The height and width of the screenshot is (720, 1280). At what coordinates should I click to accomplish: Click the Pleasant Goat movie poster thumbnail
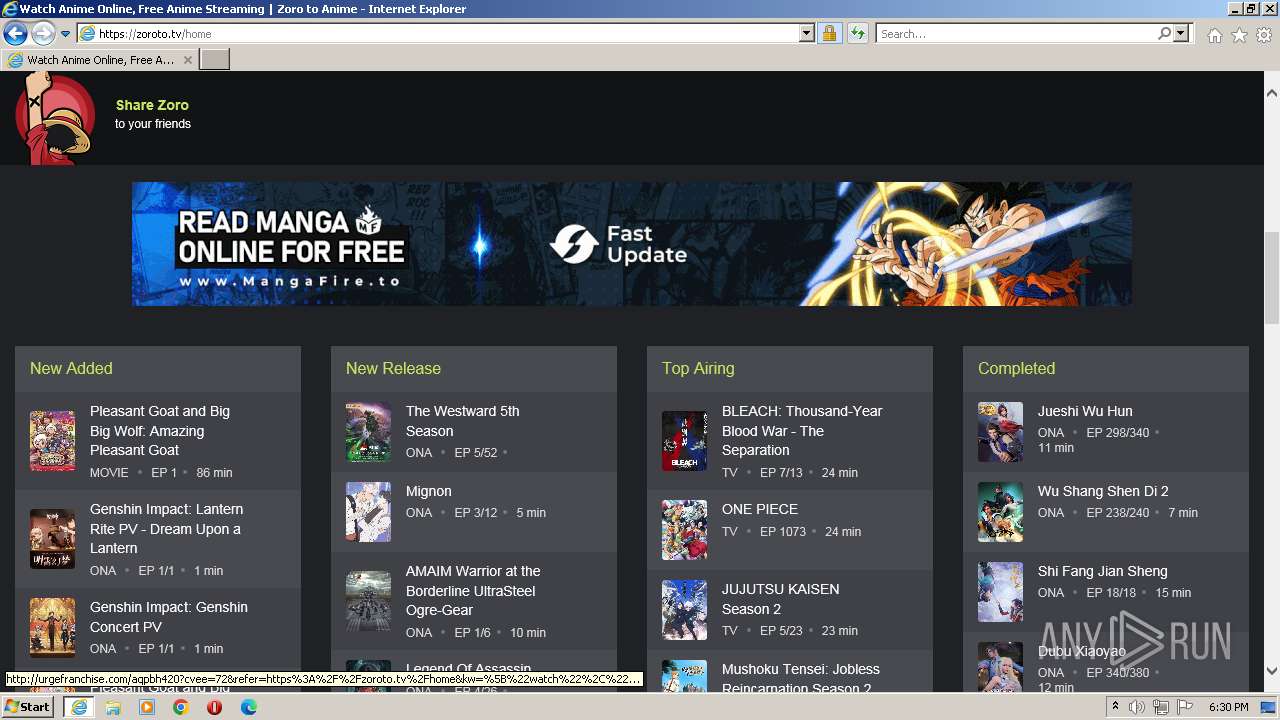point(52,441)
